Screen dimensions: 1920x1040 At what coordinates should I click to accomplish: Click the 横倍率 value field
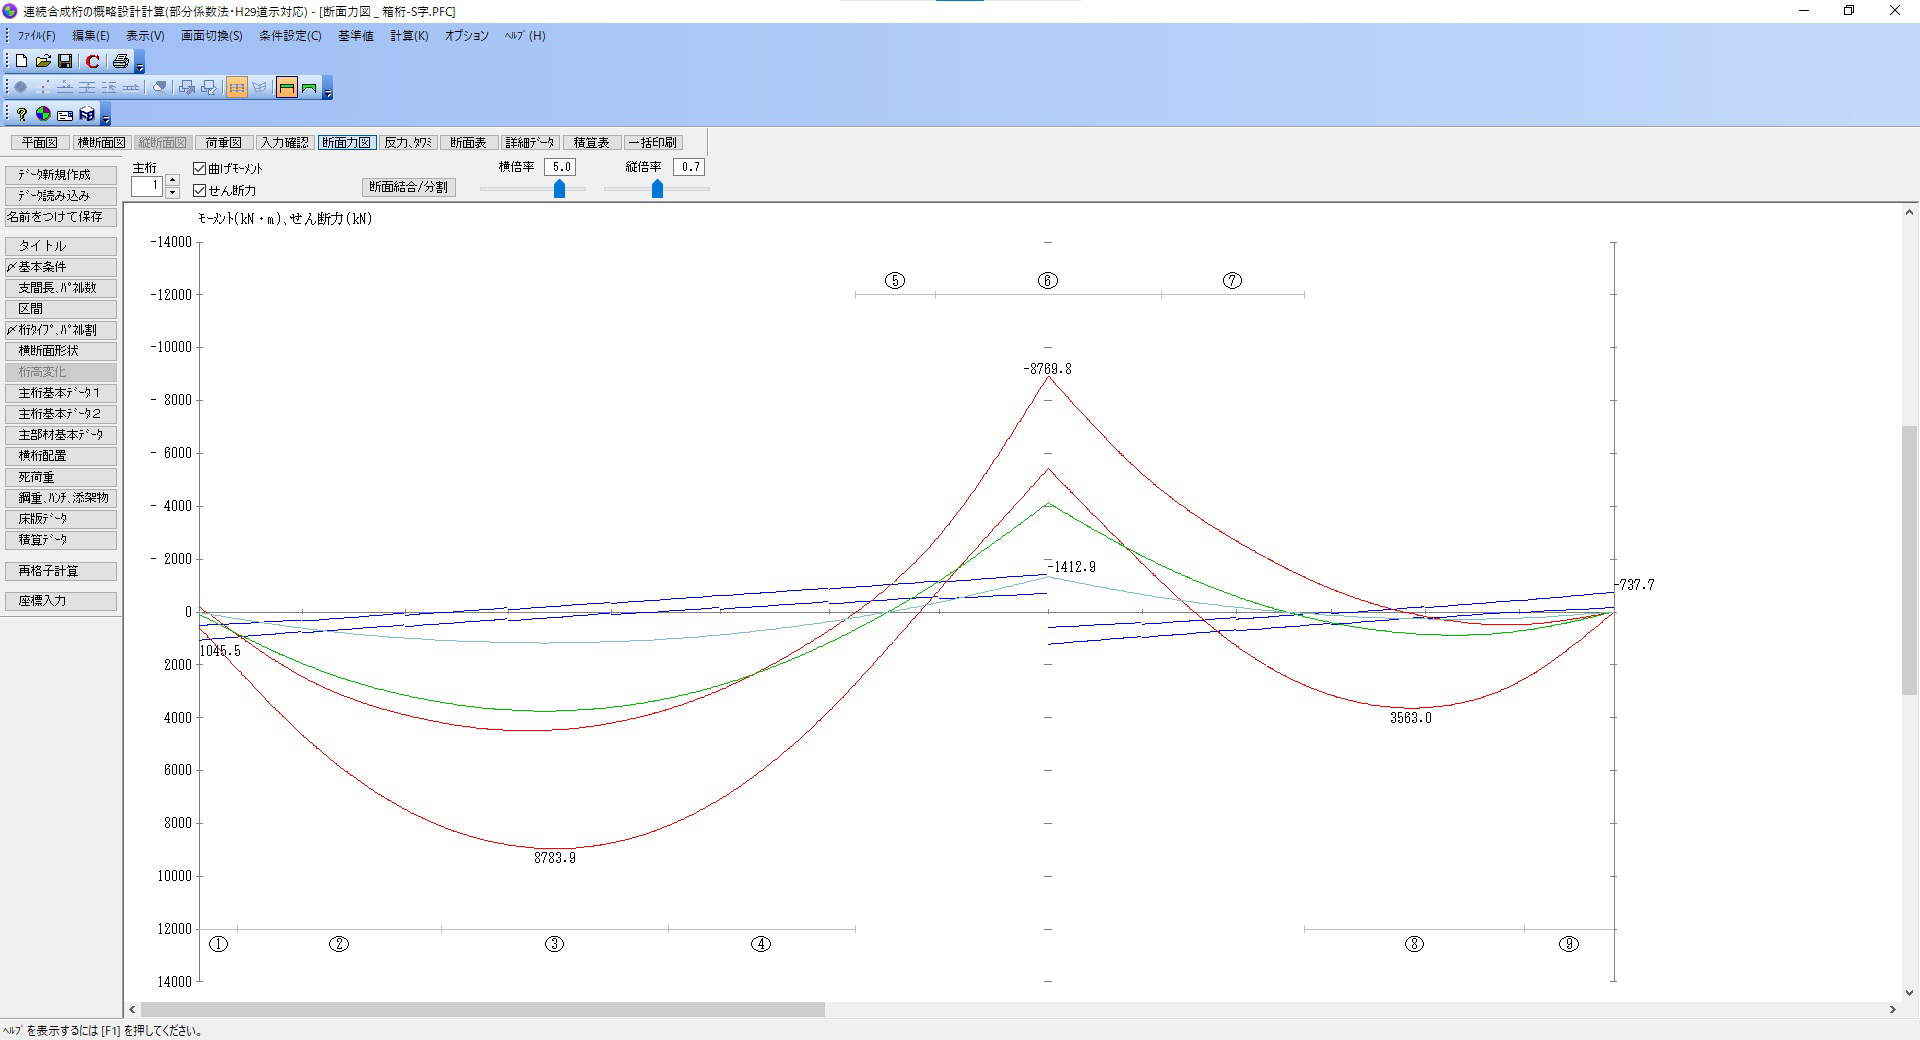[560, 167]
